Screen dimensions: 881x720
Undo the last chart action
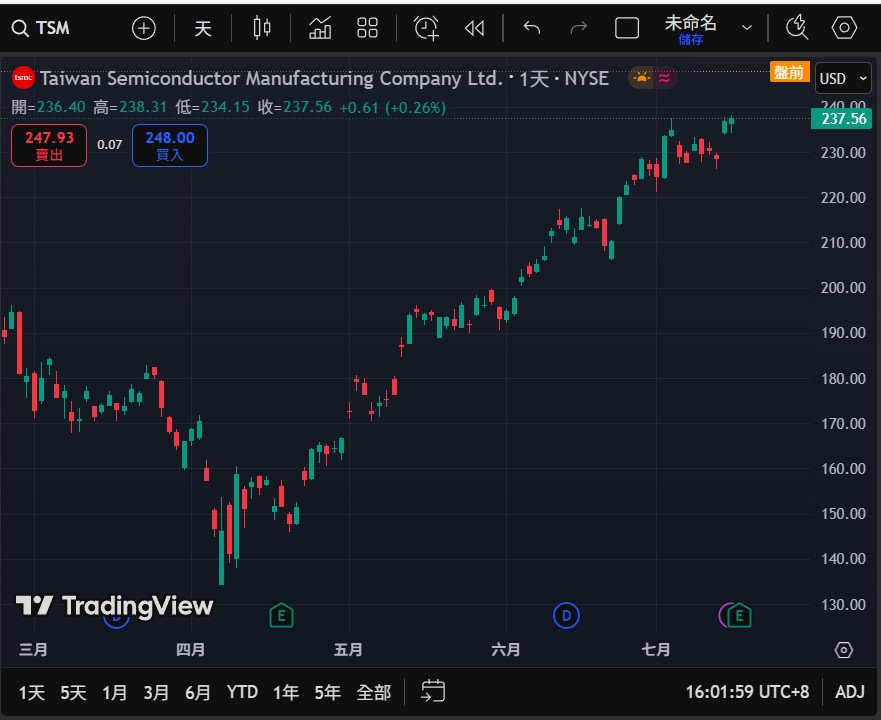pyautogui.click(x=532, y=28)
